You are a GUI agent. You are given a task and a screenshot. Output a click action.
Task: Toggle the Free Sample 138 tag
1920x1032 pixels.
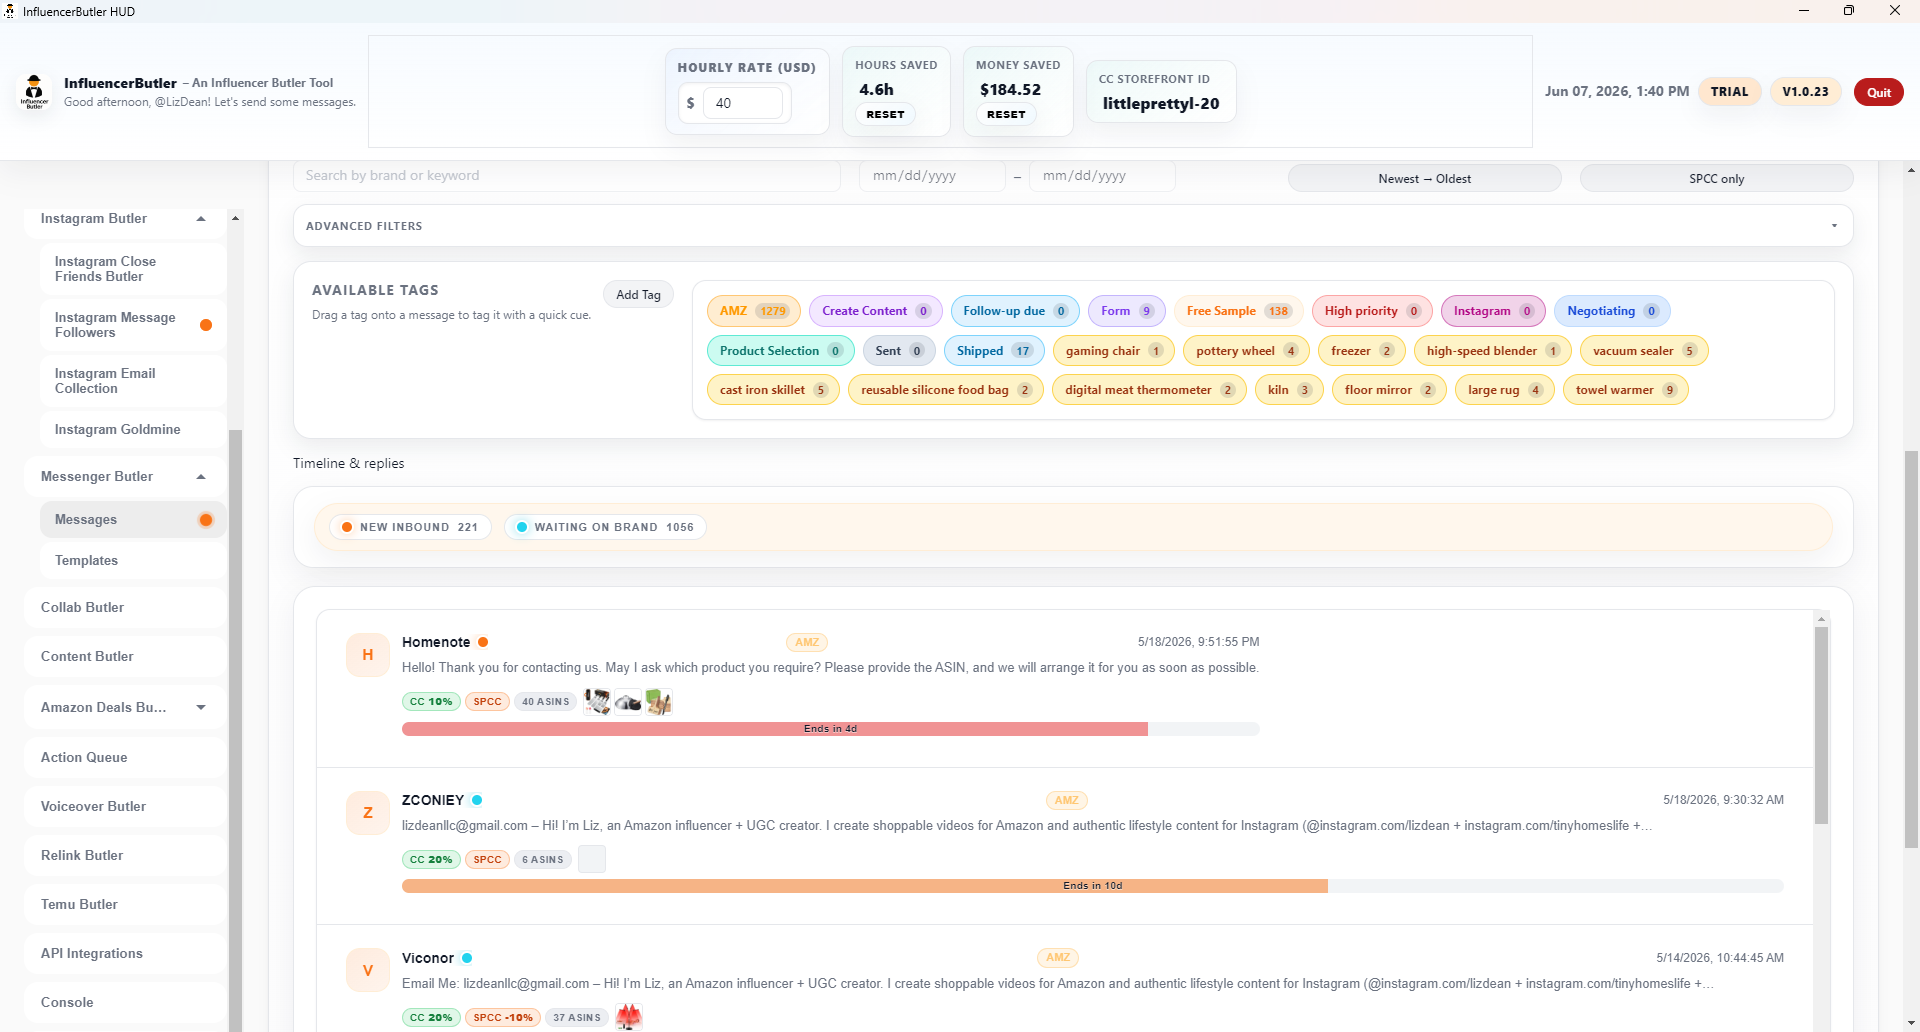pos(1238,311)
